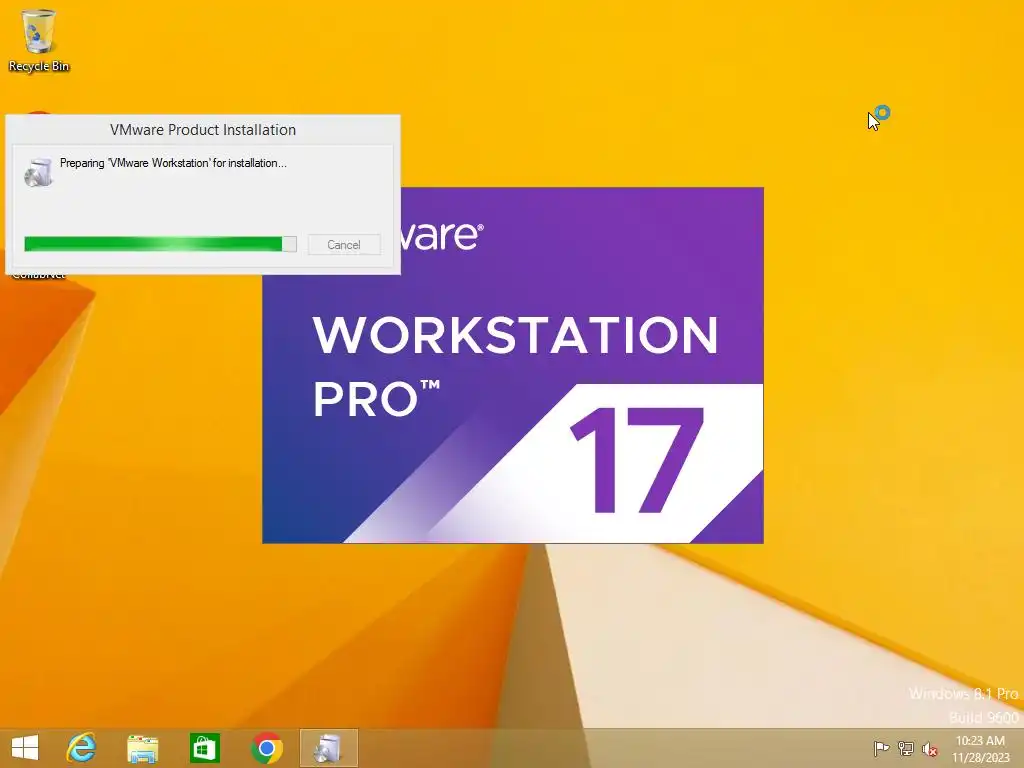This screenshot has height=768, width=1024.
Task: Open the Windows Start button
Action: [25, 748]
